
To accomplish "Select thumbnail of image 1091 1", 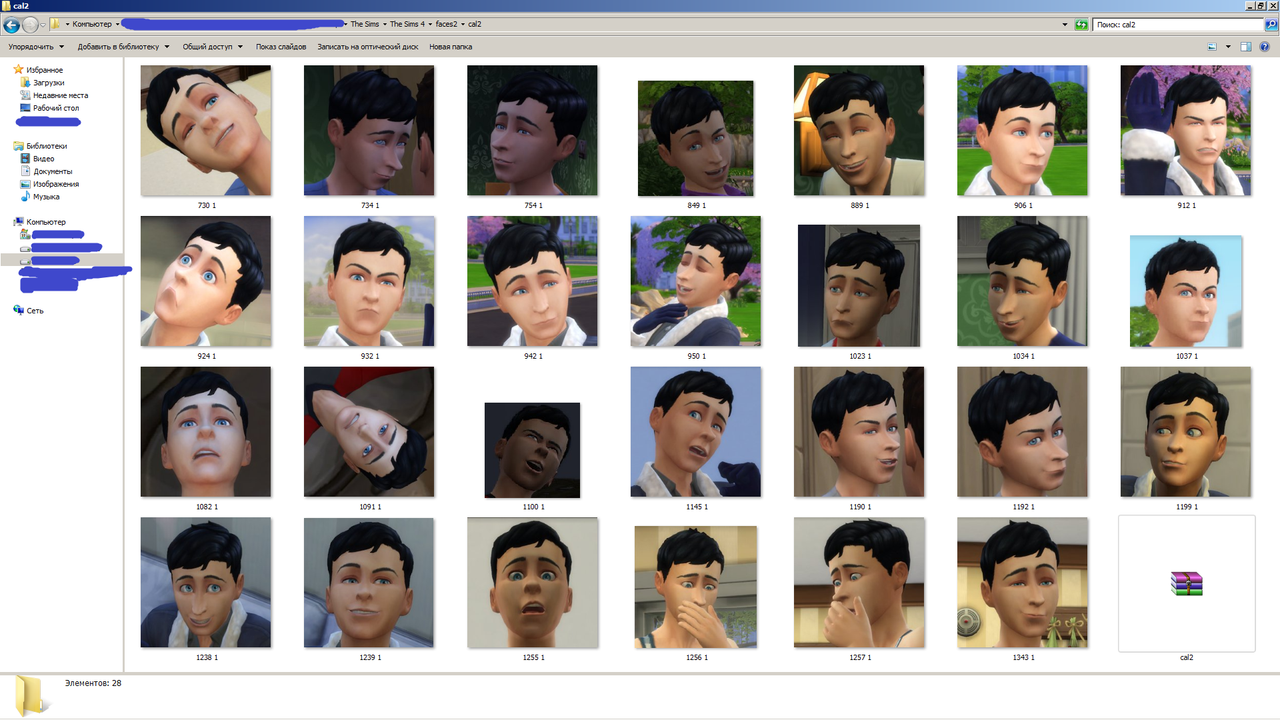I will point(369,432).
